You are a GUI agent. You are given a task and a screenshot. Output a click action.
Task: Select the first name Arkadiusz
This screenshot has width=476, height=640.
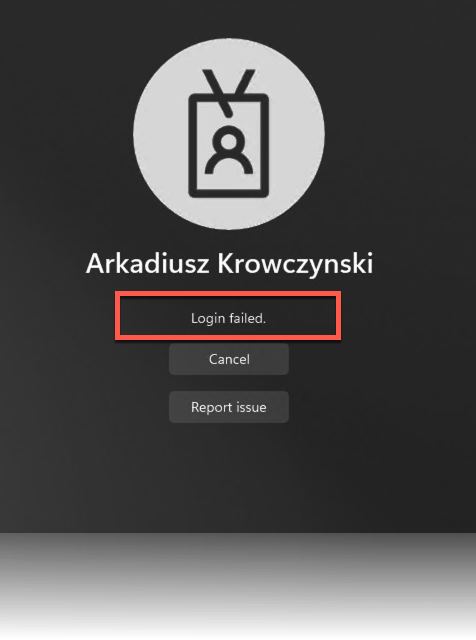coord(147,264)
